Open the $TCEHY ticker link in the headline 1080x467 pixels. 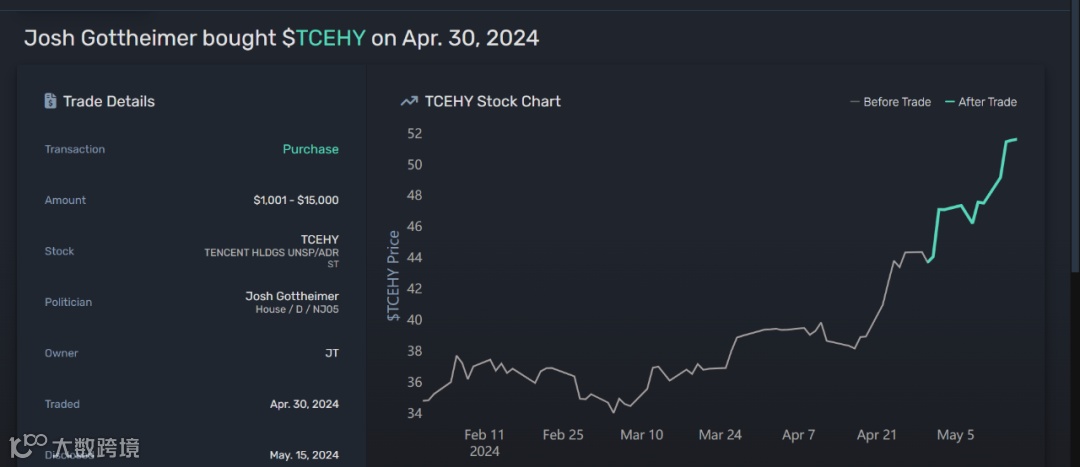pyautogui.click(x=324, y=38)
